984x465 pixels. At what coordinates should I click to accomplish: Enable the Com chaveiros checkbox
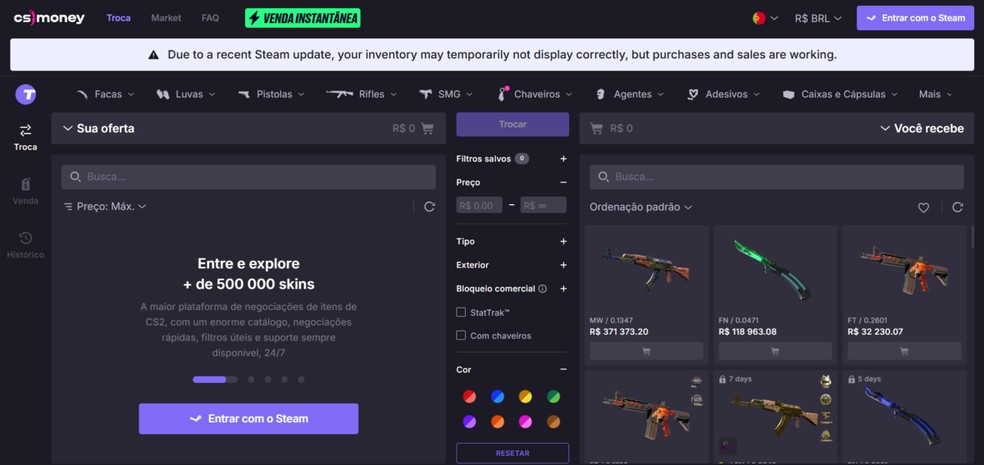(461, 336)
